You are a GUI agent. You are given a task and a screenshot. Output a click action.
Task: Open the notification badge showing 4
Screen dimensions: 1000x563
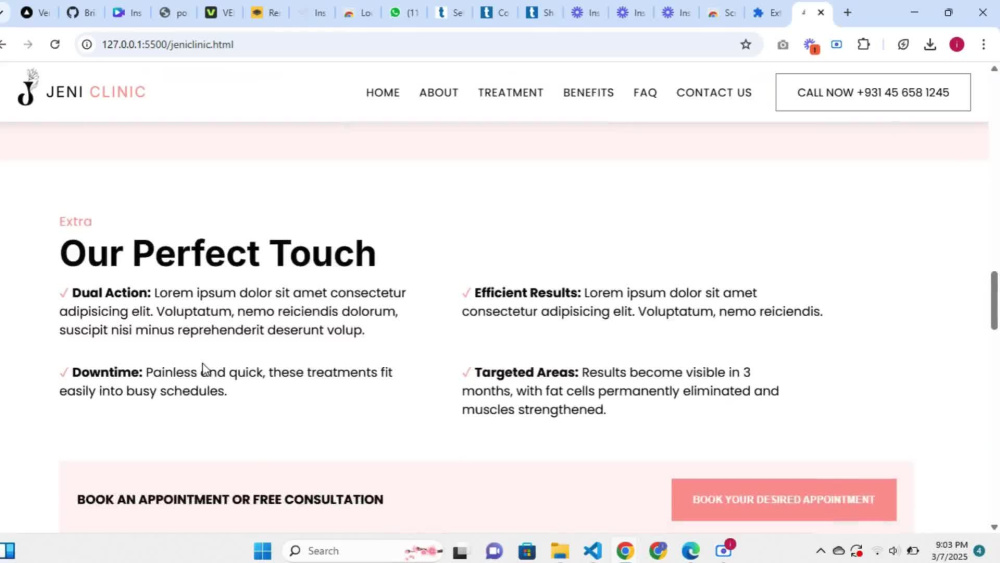pos(979,551)
